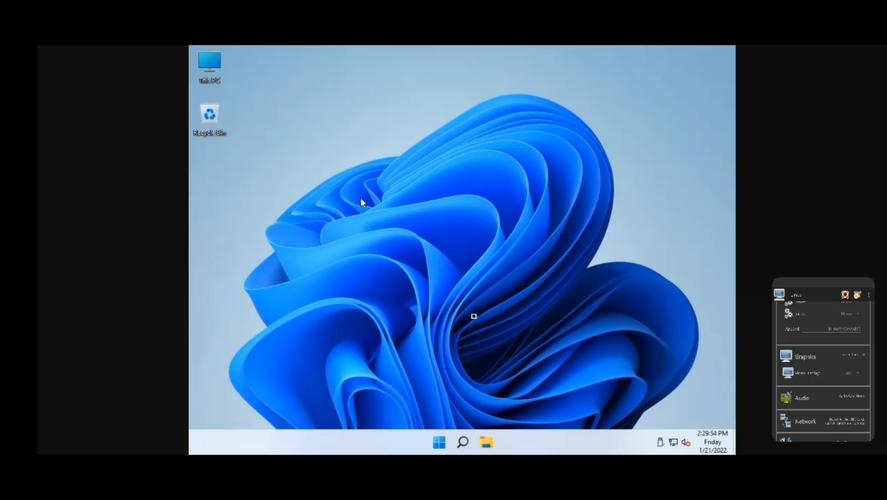Select the Network section in details panel
The height and width of the screenshot is (500, 887).
click(x=824, y=421)
